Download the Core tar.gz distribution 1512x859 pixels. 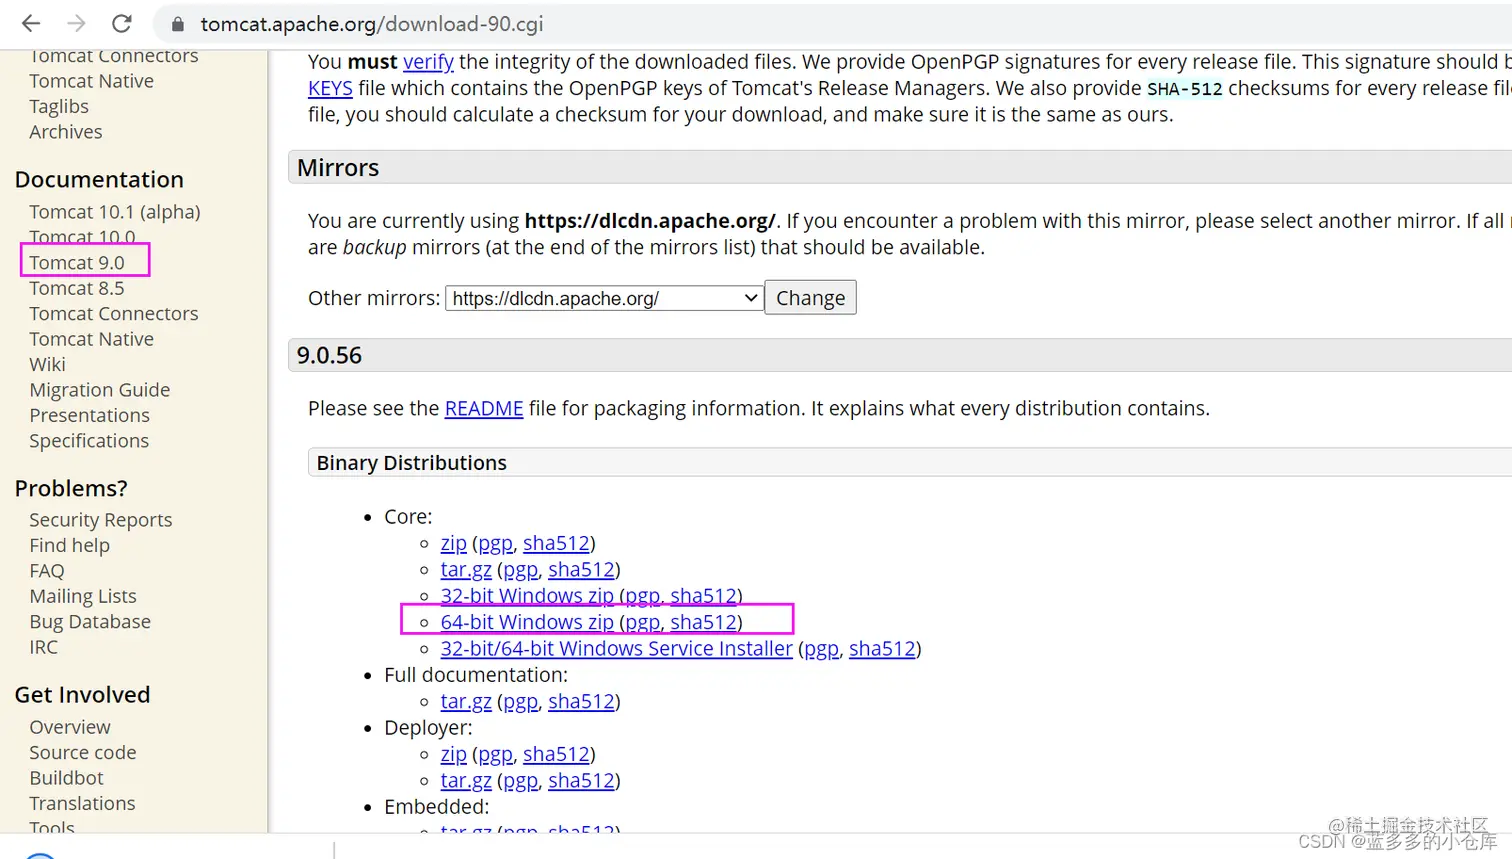pyautogui.click(x=466, y=569)
